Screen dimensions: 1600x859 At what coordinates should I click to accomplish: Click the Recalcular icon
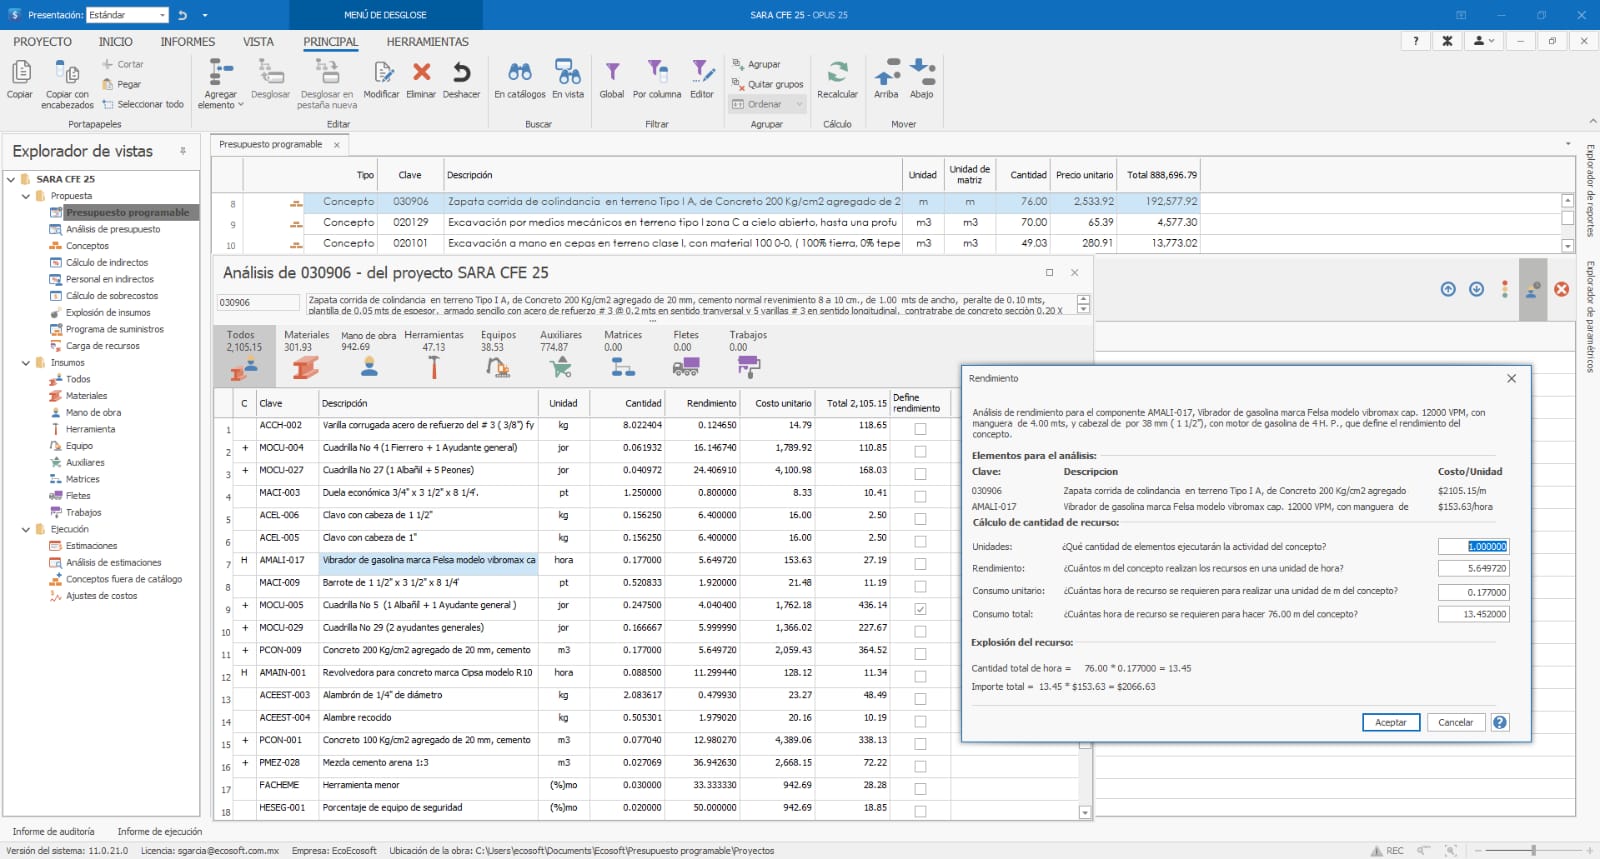[x=837, y=72]
